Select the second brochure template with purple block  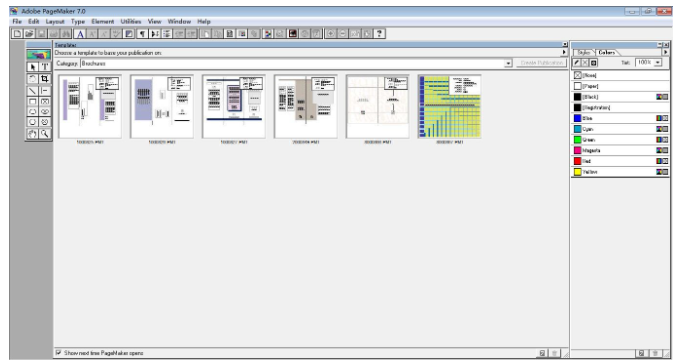point(162,107)
